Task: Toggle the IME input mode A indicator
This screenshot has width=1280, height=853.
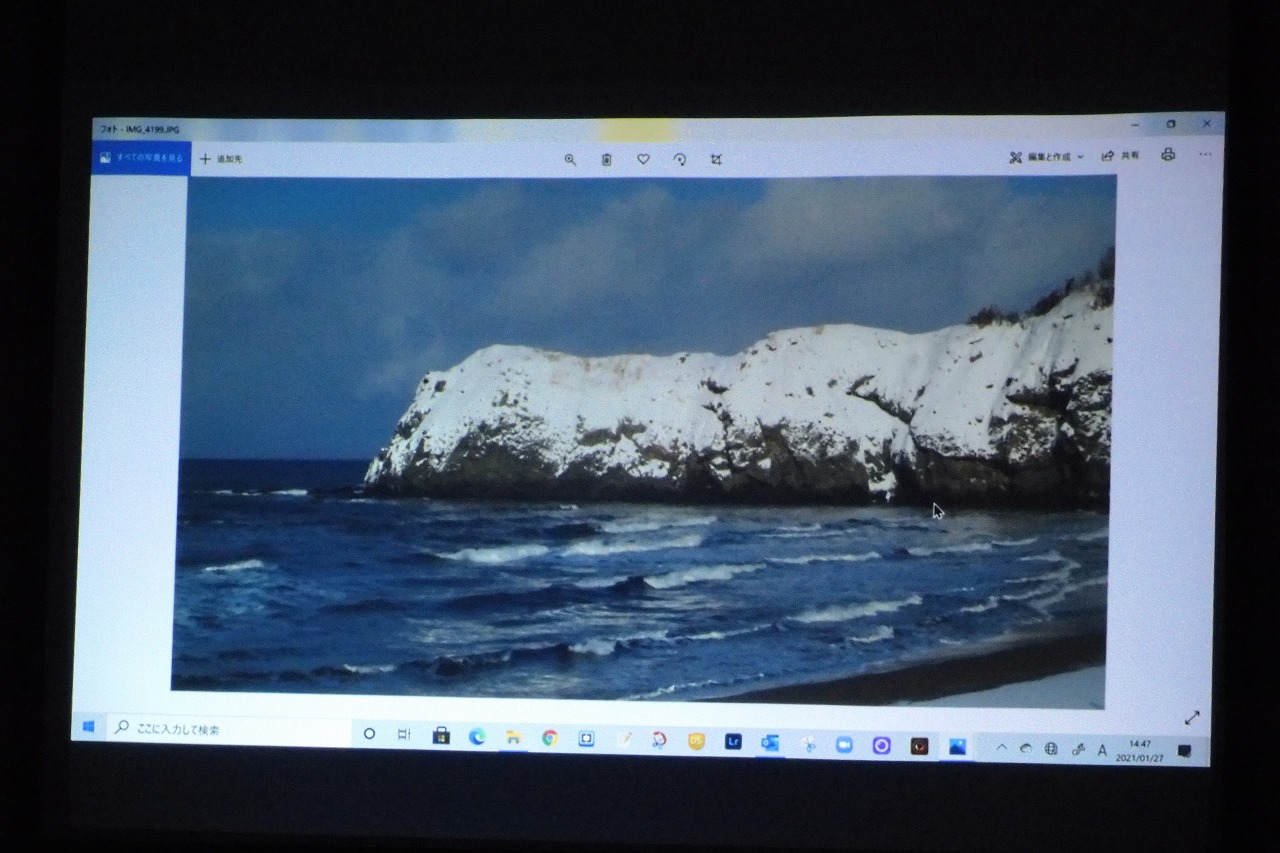Action: coord(1102,750)
